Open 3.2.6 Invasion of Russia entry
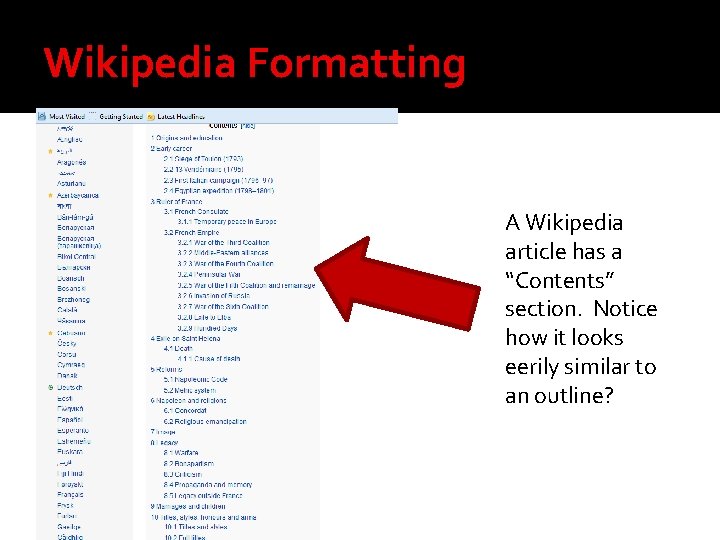This screenshot has width=720, height=540. point(214,296)
